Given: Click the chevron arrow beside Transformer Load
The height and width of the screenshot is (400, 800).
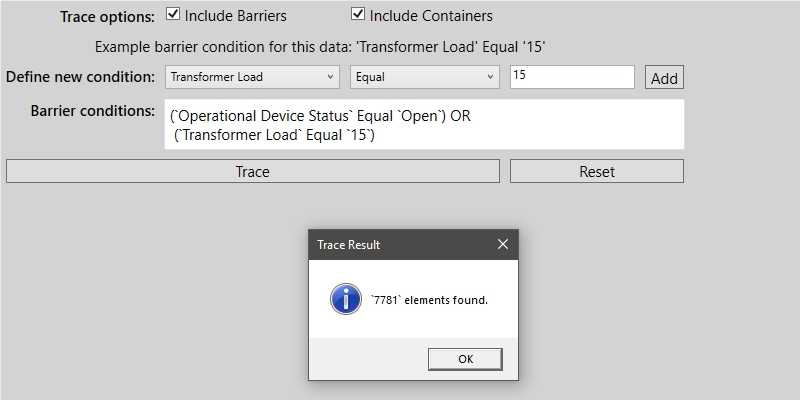Looking at the screenshot, I should [331, 77].
